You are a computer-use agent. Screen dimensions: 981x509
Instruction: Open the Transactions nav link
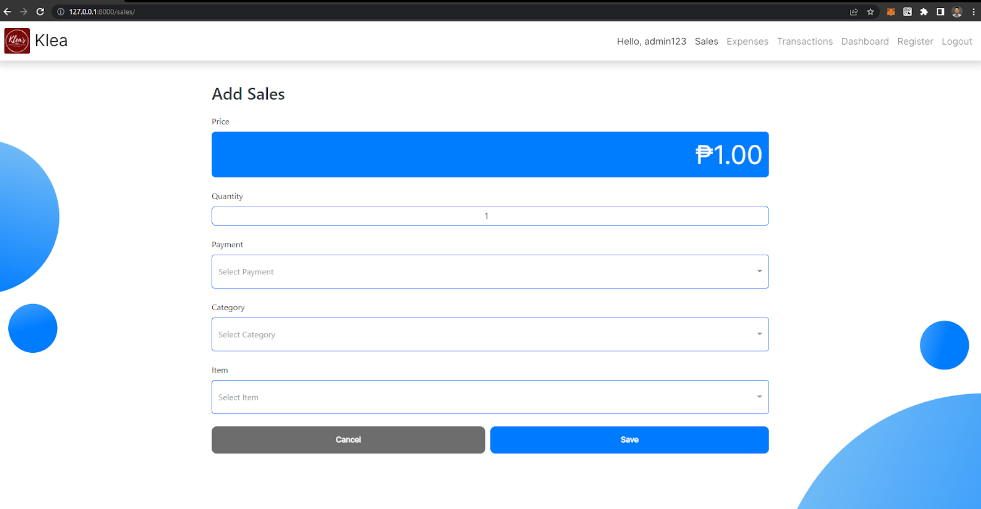805,41
